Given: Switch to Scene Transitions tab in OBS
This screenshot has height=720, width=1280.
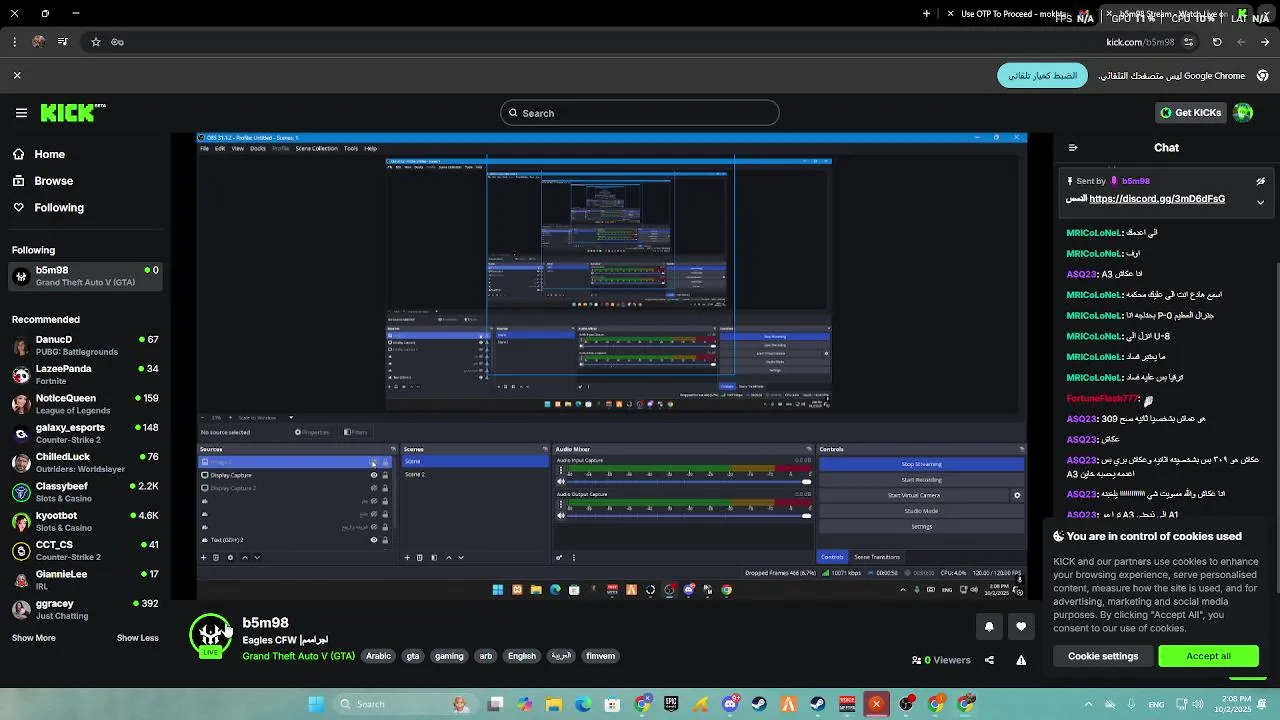Looking at the screenshot, I should tap(877, 557).
